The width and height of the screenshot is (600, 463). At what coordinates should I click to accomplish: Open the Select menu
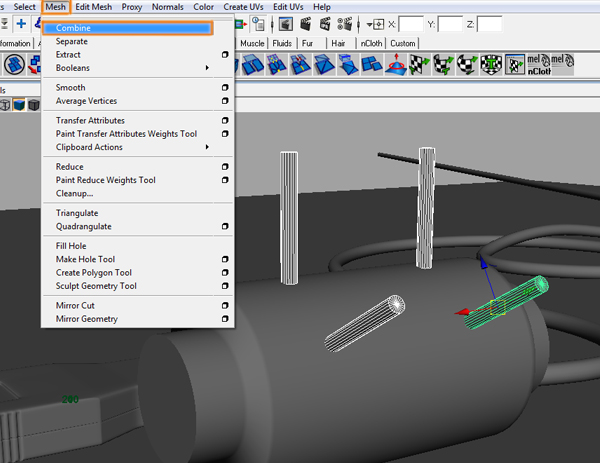click(x=24, y=7)
